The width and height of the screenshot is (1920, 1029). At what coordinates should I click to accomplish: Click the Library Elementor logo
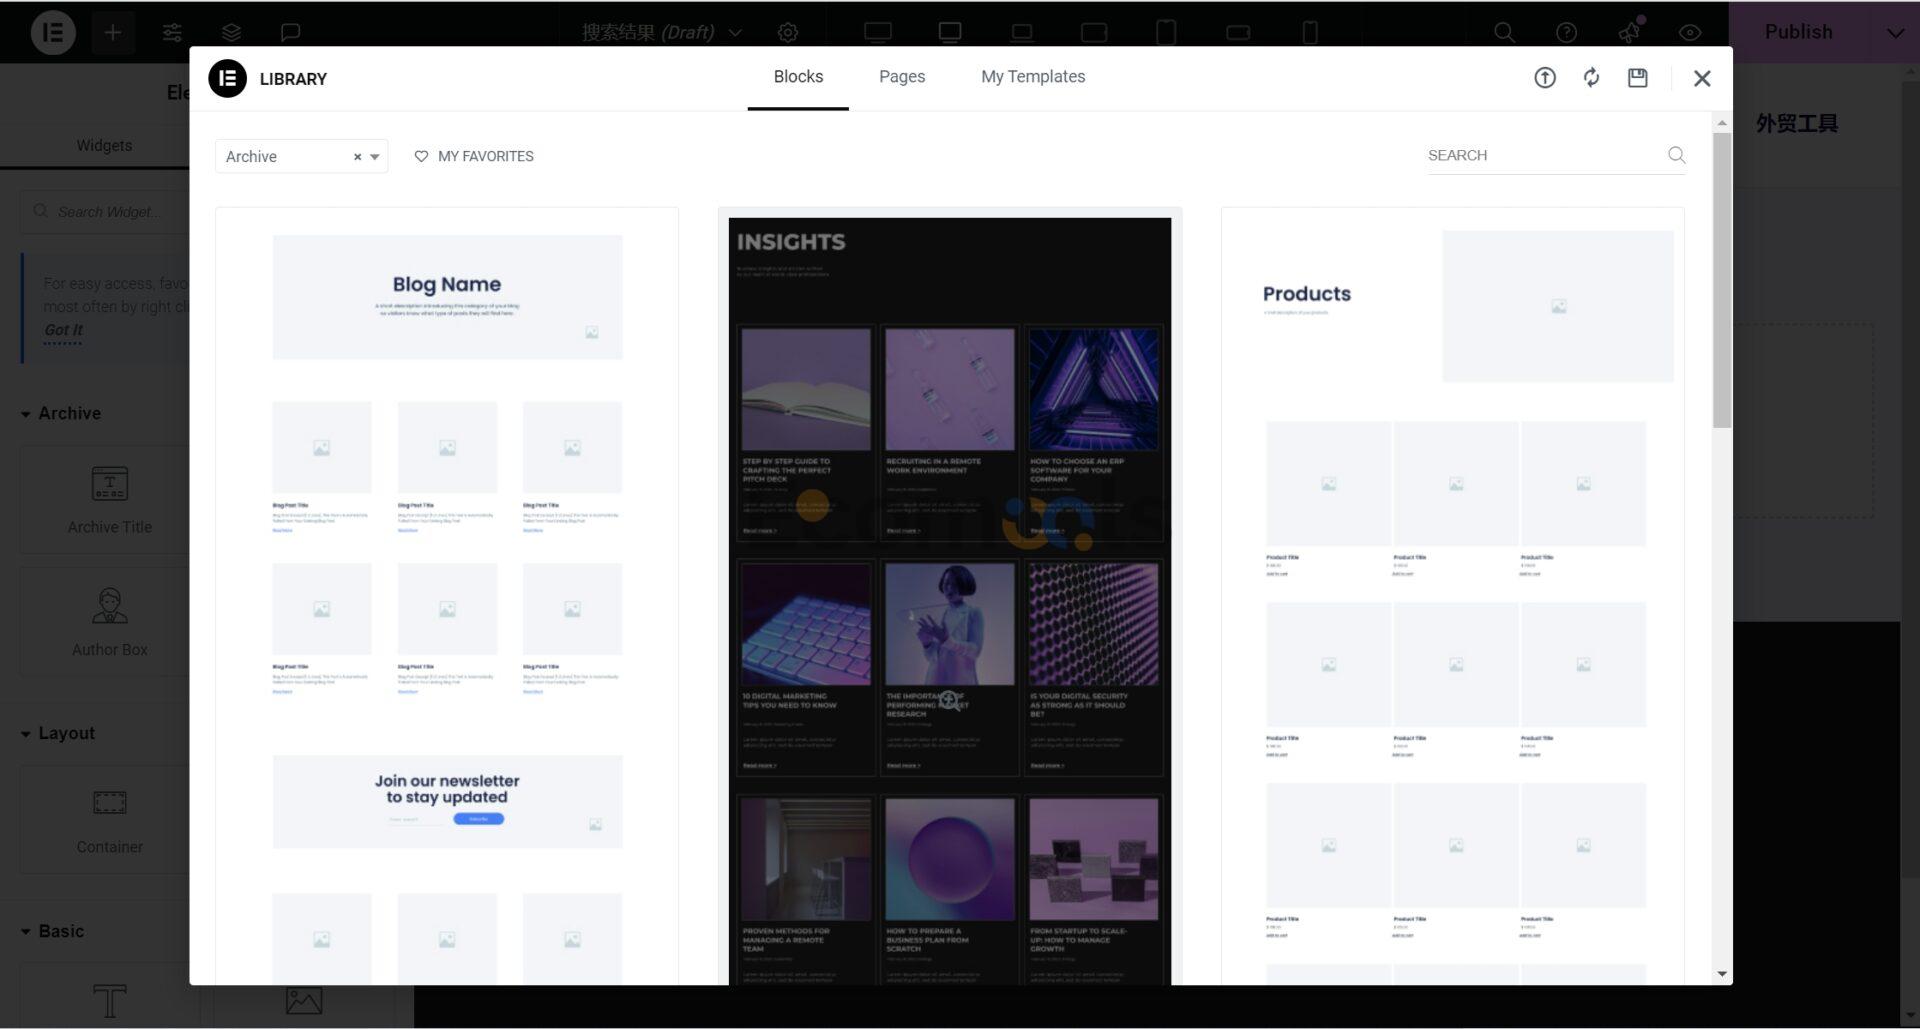[227, 78]
